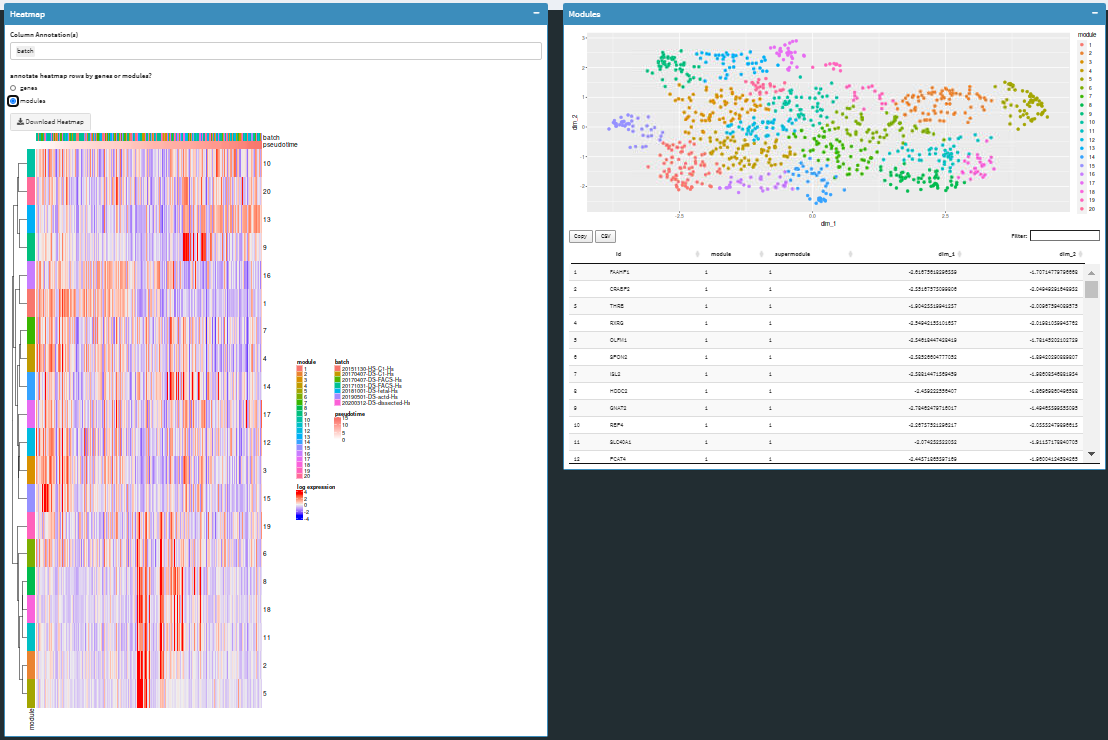Image resolution: width=1108 pixels, height=740 pixels.
Task: Select the genes radio button
Action: tap(13, 88)
